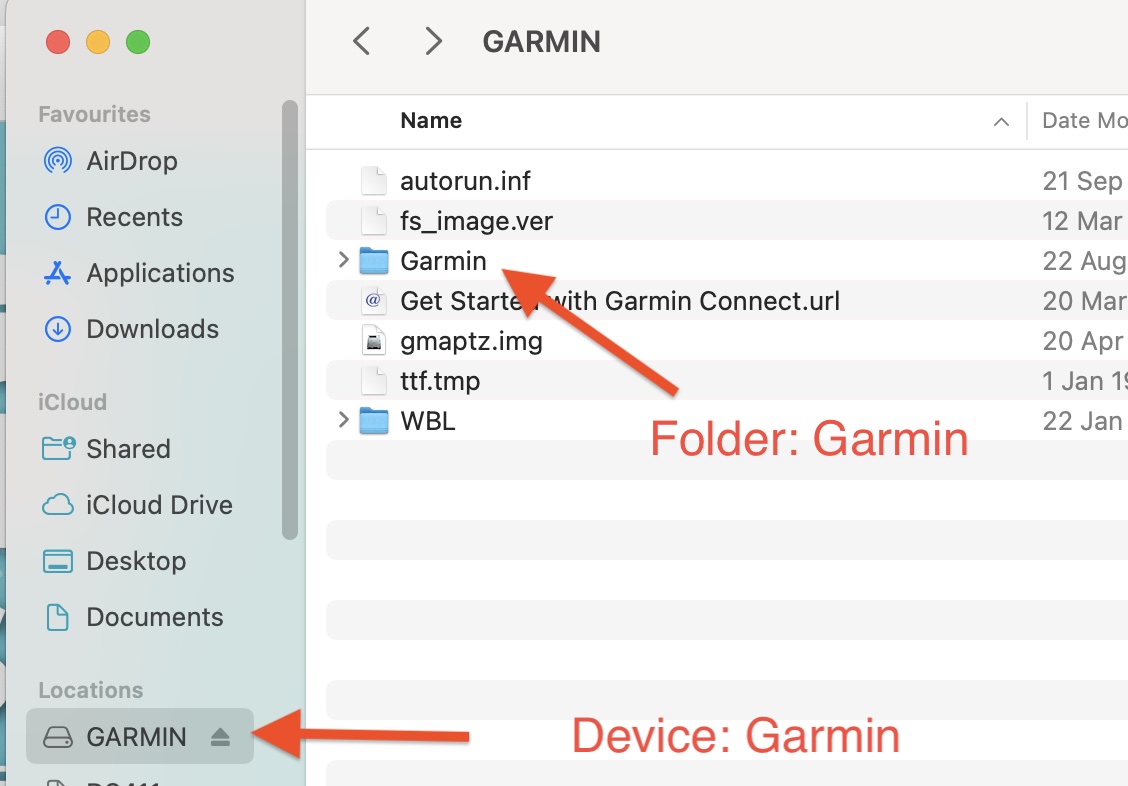Eject the GARMIN device
The image size is (1128, 786).
point(220,736)
